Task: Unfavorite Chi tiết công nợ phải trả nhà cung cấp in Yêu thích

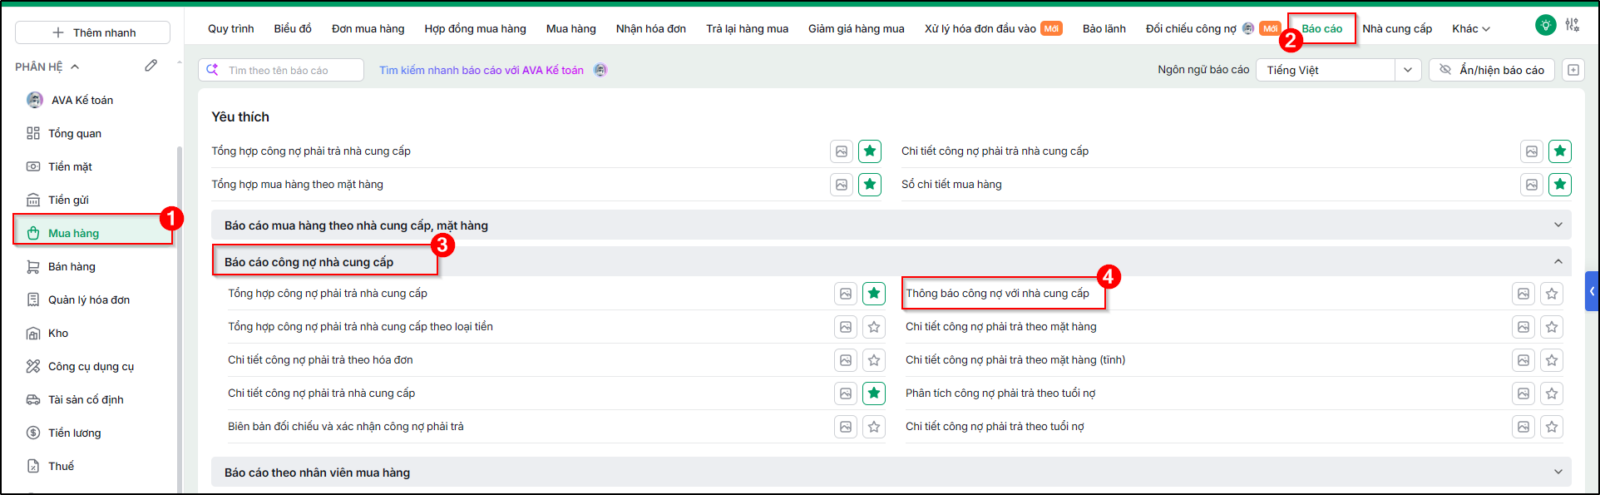Action: pyautogui.click(x=1560, y=151)
